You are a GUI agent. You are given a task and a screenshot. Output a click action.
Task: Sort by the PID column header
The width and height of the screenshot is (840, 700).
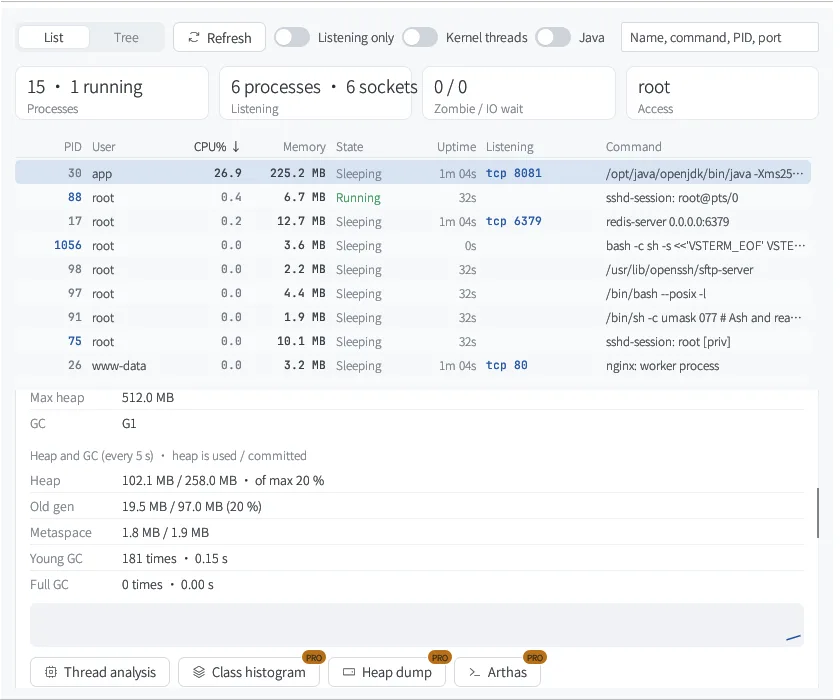pos(73,147)
